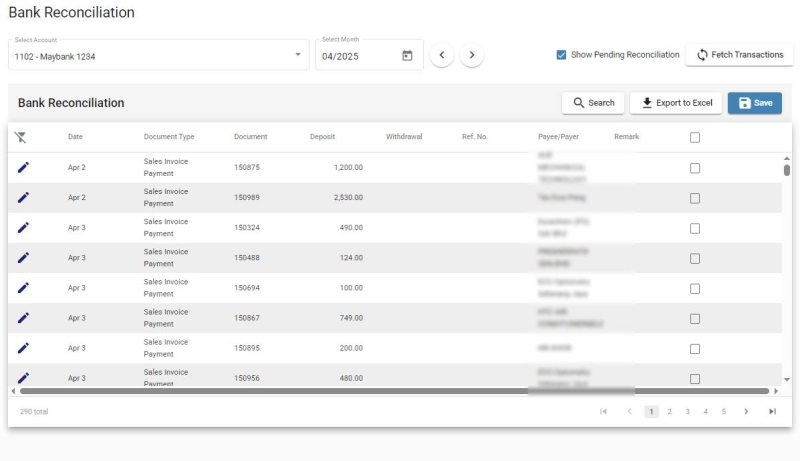Tick checkbox for document 150989
Image resolution: width=800 pixels, height=461 pixels.
(x=695, y=198)
